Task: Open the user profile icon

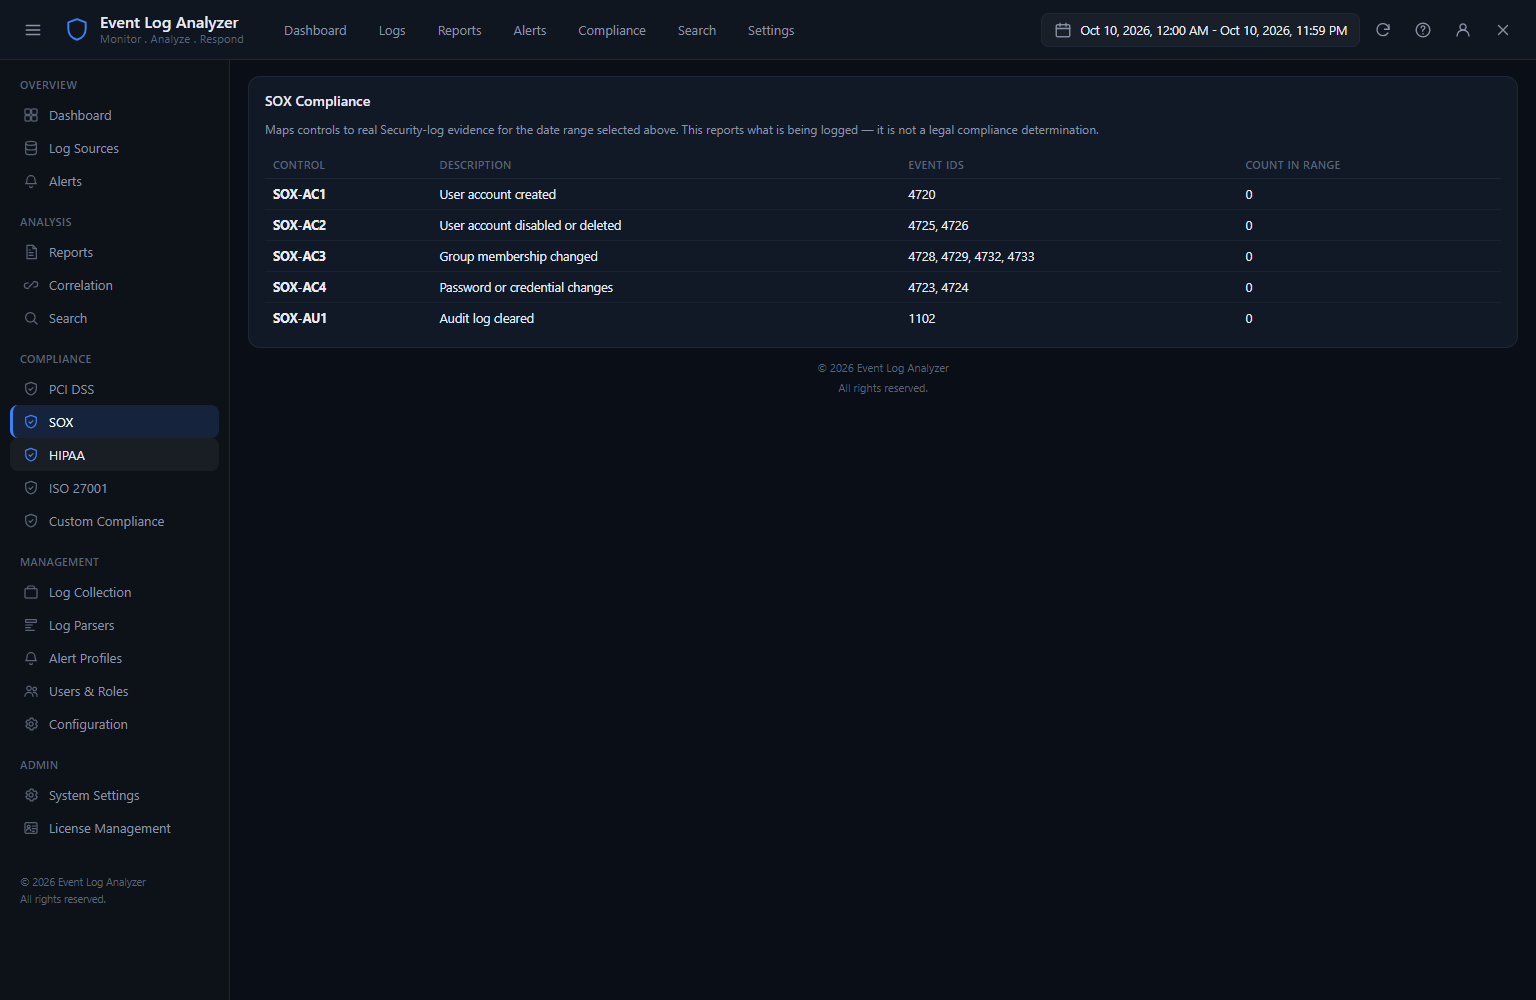Action: pos(1463,30)
